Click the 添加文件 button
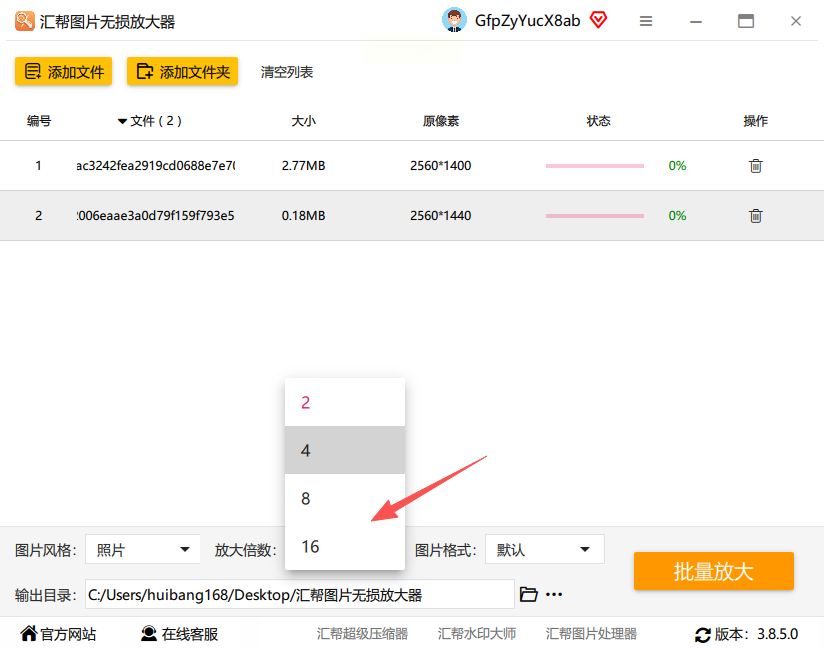 pyautogui.click(x=64, y=71)
